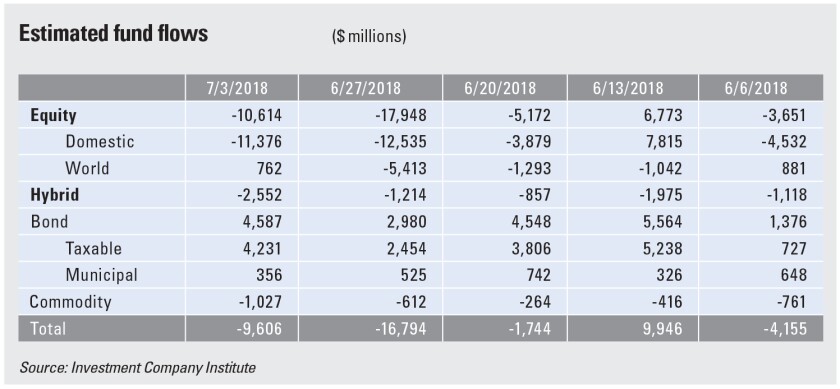The width and height of the screenshot is (840, 389).
Task: Click the Commodity row label
Action: tap(70, 302)
